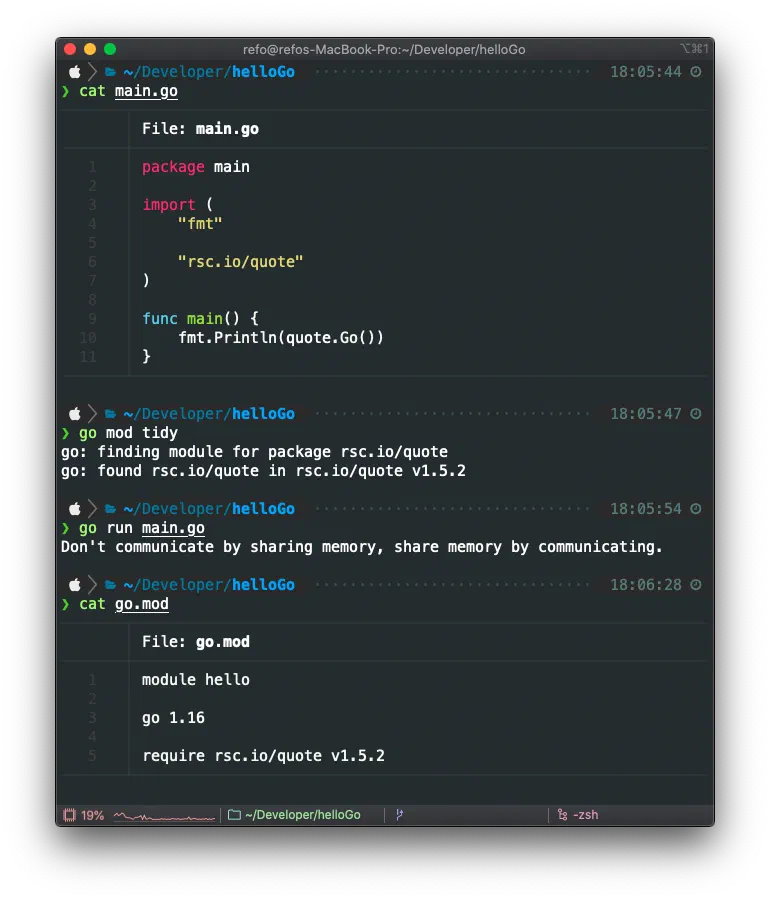
Task: Click the -zsh job name in status bar
Action: [585, 815]
